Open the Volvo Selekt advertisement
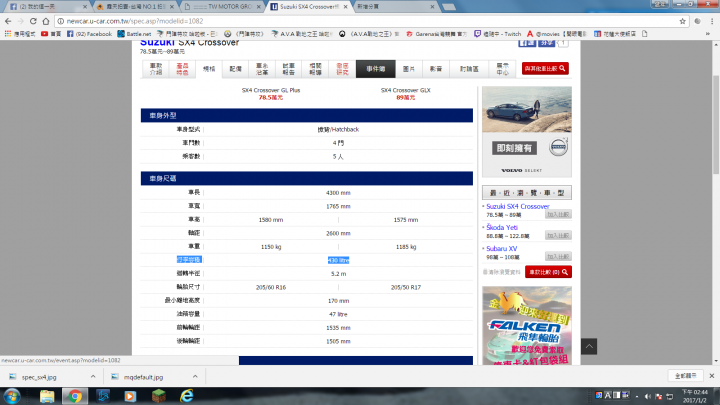Screen dimensions: 720x405 pos(527,131)
